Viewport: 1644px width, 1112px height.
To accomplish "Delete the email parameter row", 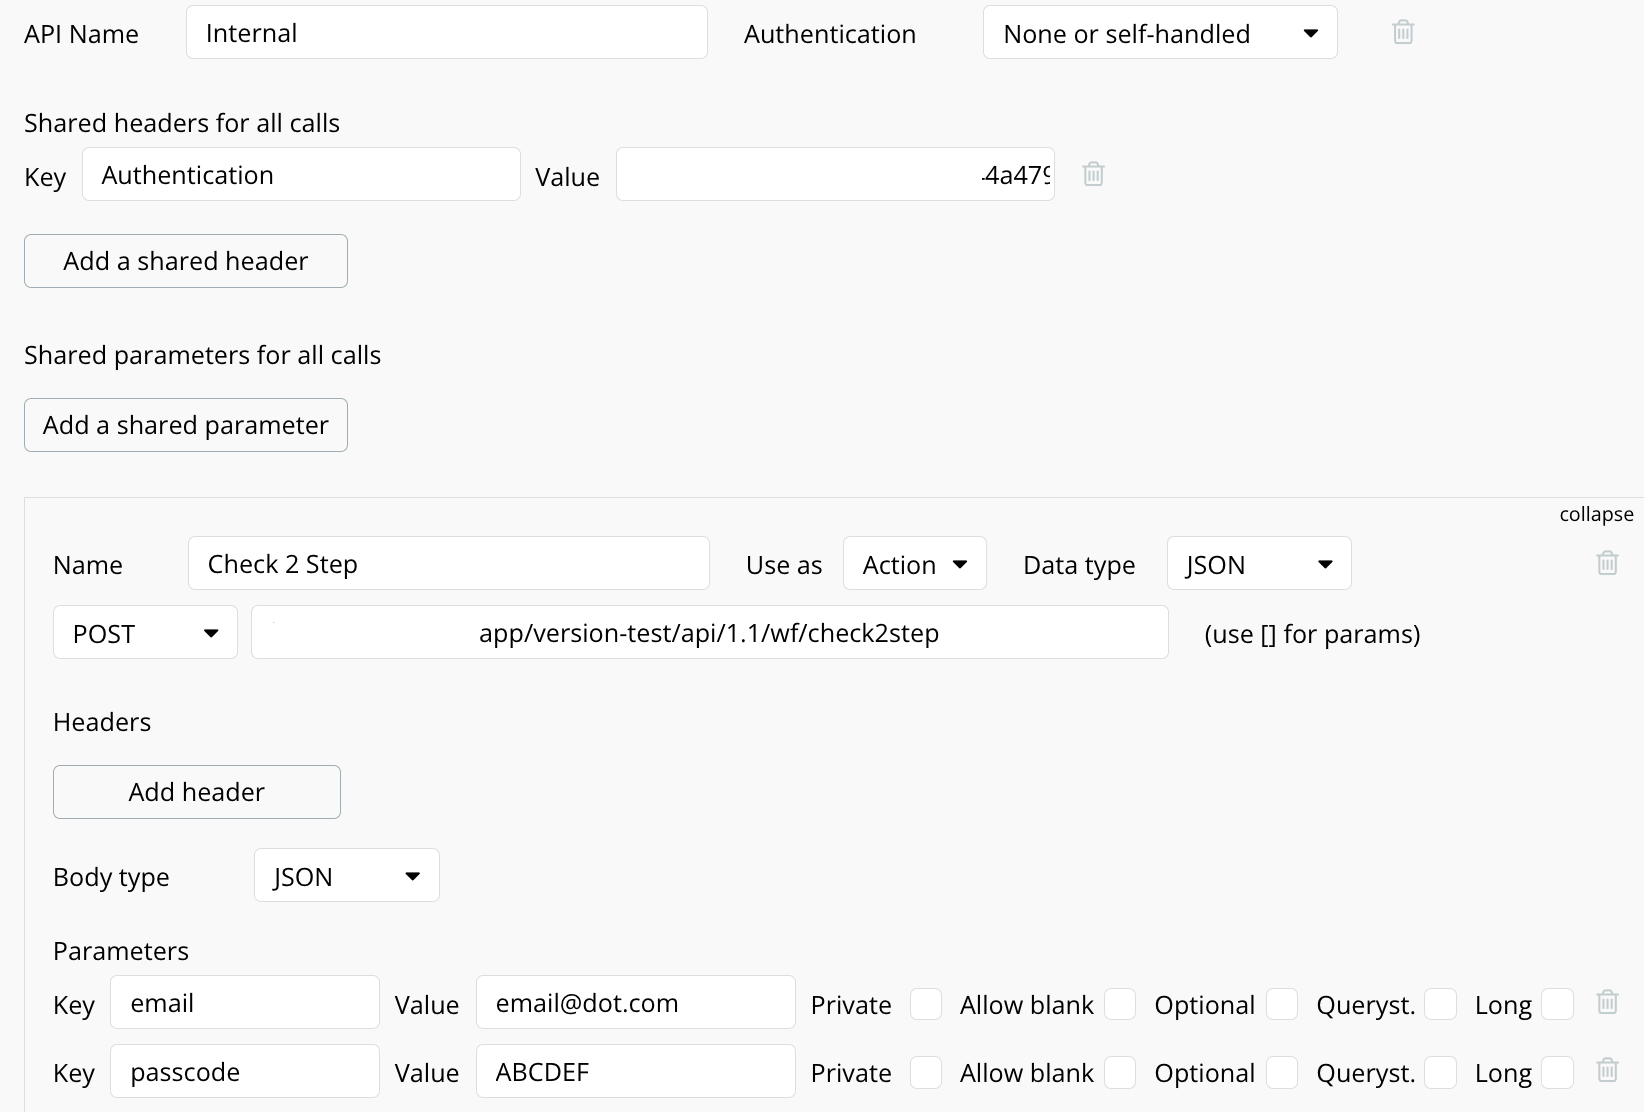I will pyautogui.click(x=1607, y=1002).
